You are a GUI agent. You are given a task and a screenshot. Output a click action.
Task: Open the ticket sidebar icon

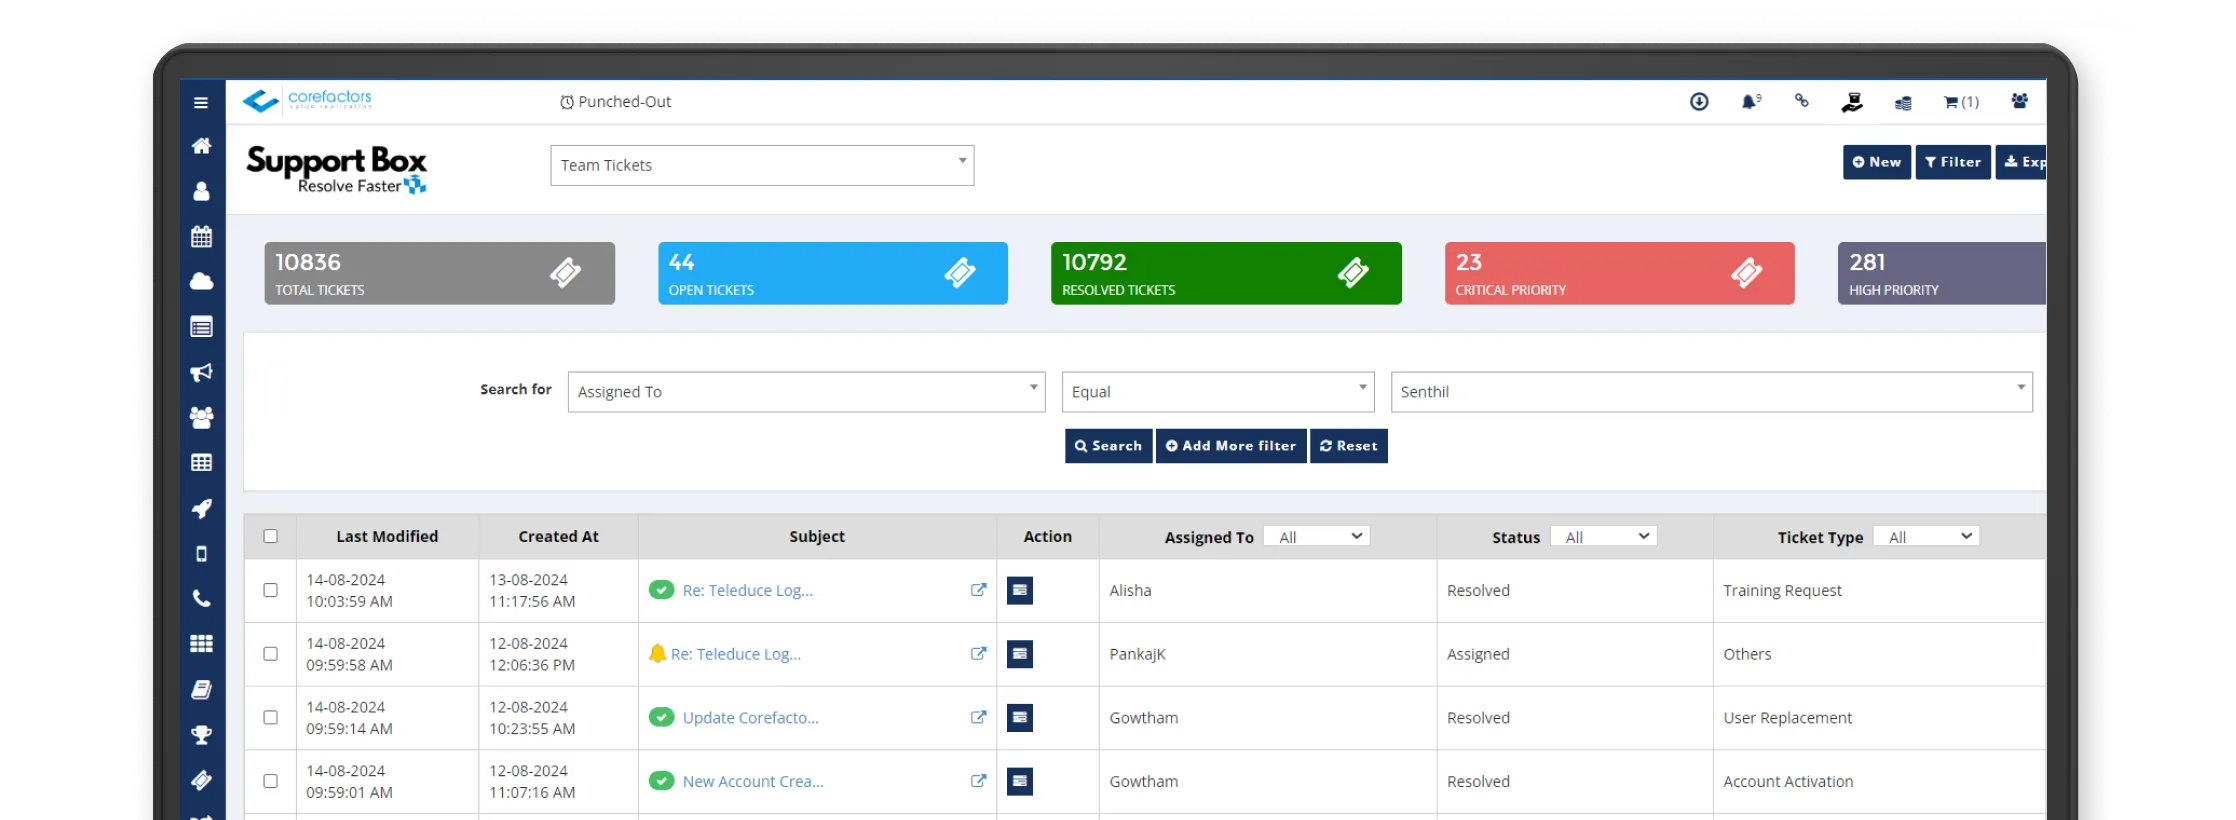click(x=201, y=780)
